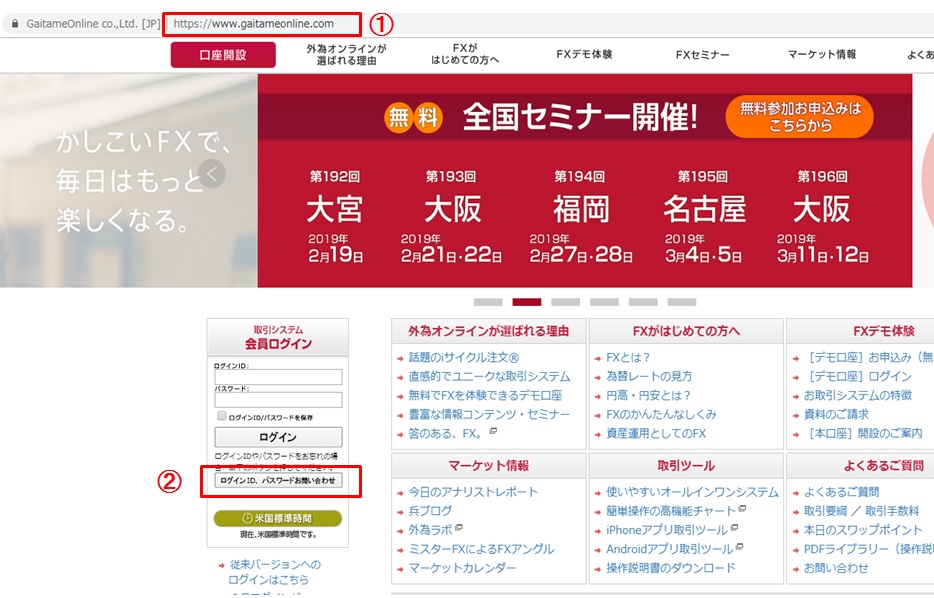Open 取引要綱／取引手数料 link
Viewport: 934px width, 598px height.
(861, 511)
